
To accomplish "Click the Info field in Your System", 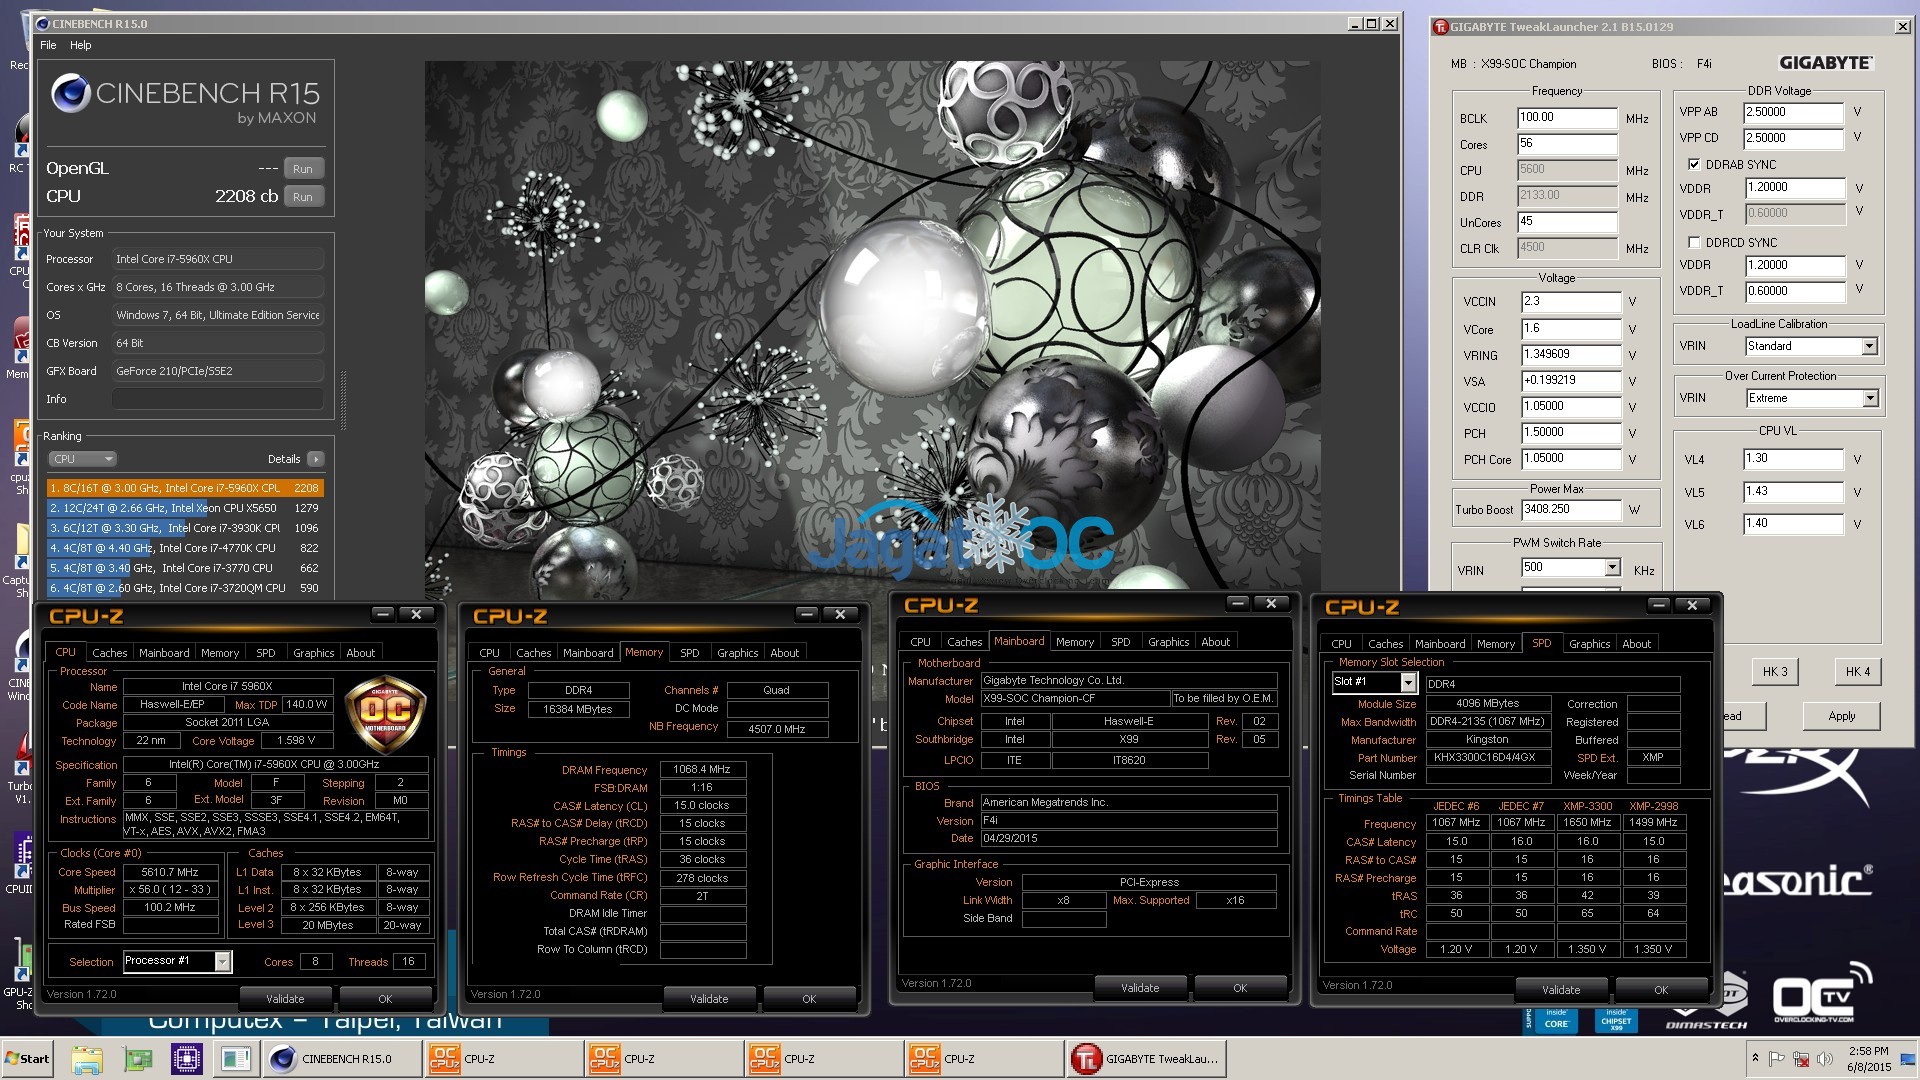I will (217, 399).
